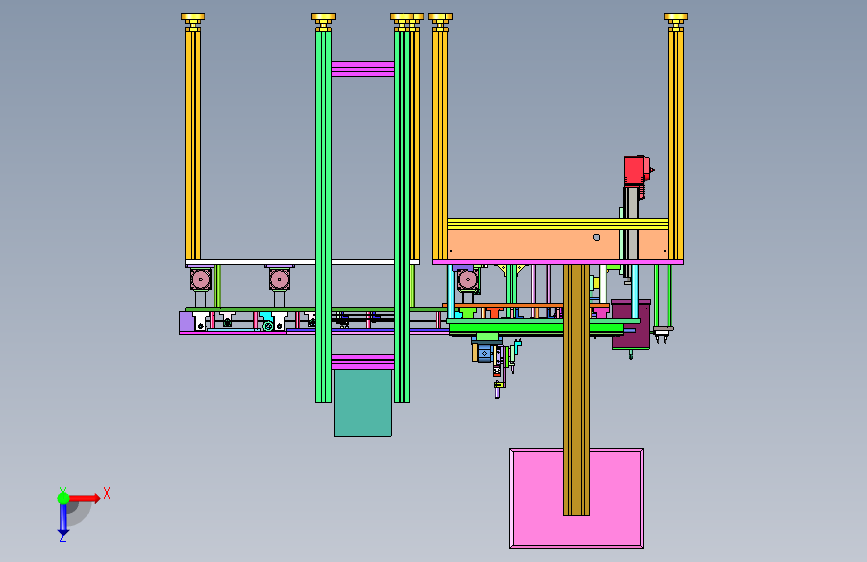Select the leftmost pink round motor face

click(x=201, y=279)
